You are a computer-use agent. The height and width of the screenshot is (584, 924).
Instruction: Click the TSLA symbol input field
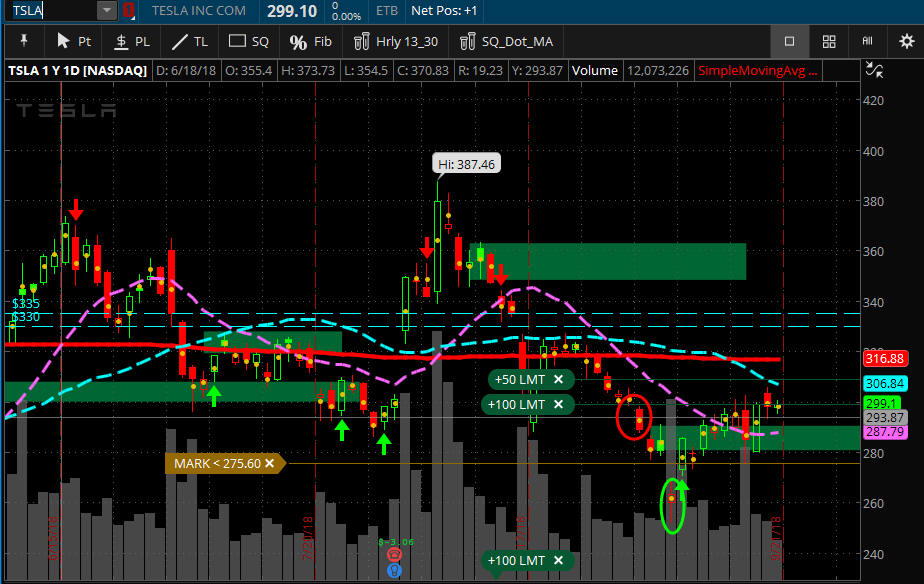(x=53, y=11)
